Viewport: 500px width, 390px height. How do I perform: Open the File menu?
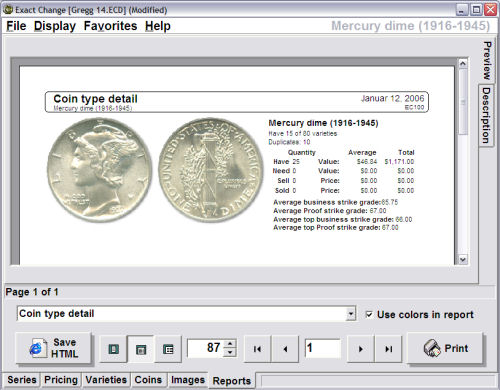(16, 26)
